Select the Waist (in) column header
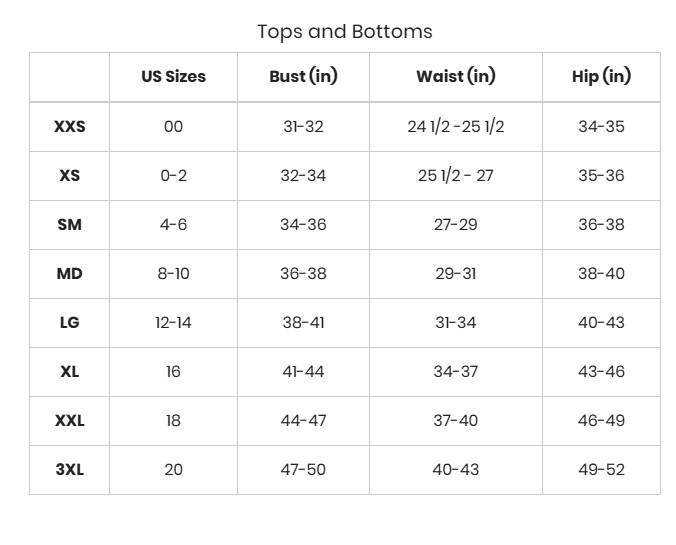Image resolution: width=676 pixels, height=545 pixels. (455, 77)
